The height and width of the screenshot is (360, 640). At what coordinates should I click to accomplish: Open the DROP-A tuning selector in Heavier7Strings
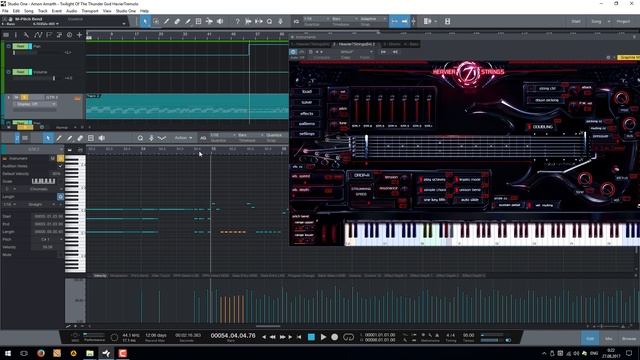pos(362,176)
